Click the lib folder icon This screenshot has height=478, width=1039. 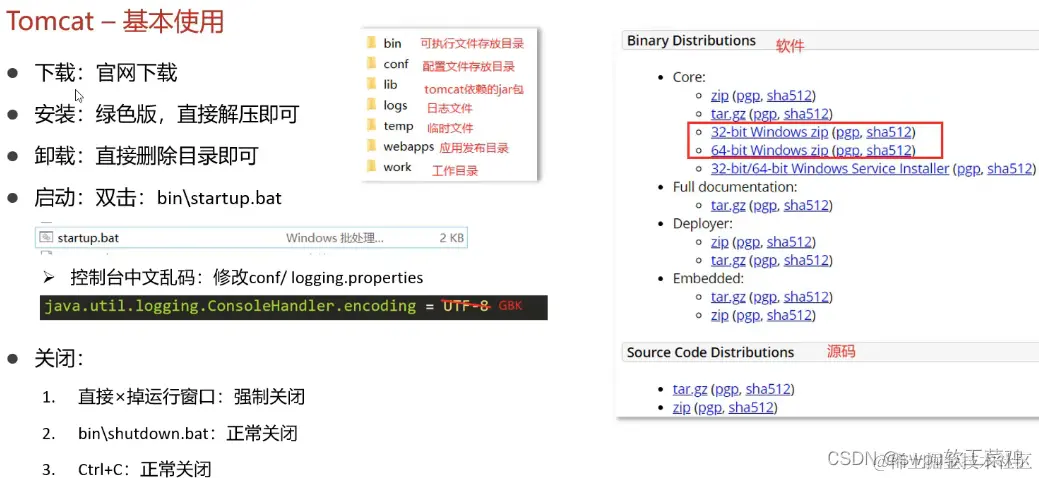click(371, 84)
